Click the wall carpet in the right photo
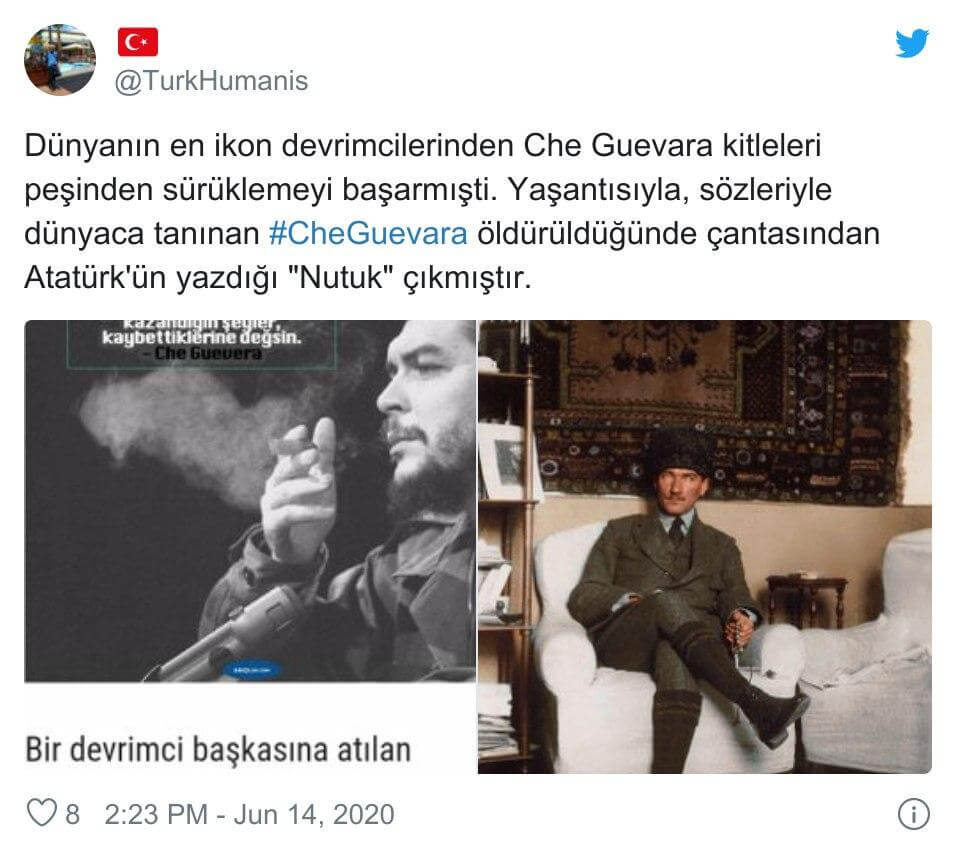956x854 pixels. [719, 408]
